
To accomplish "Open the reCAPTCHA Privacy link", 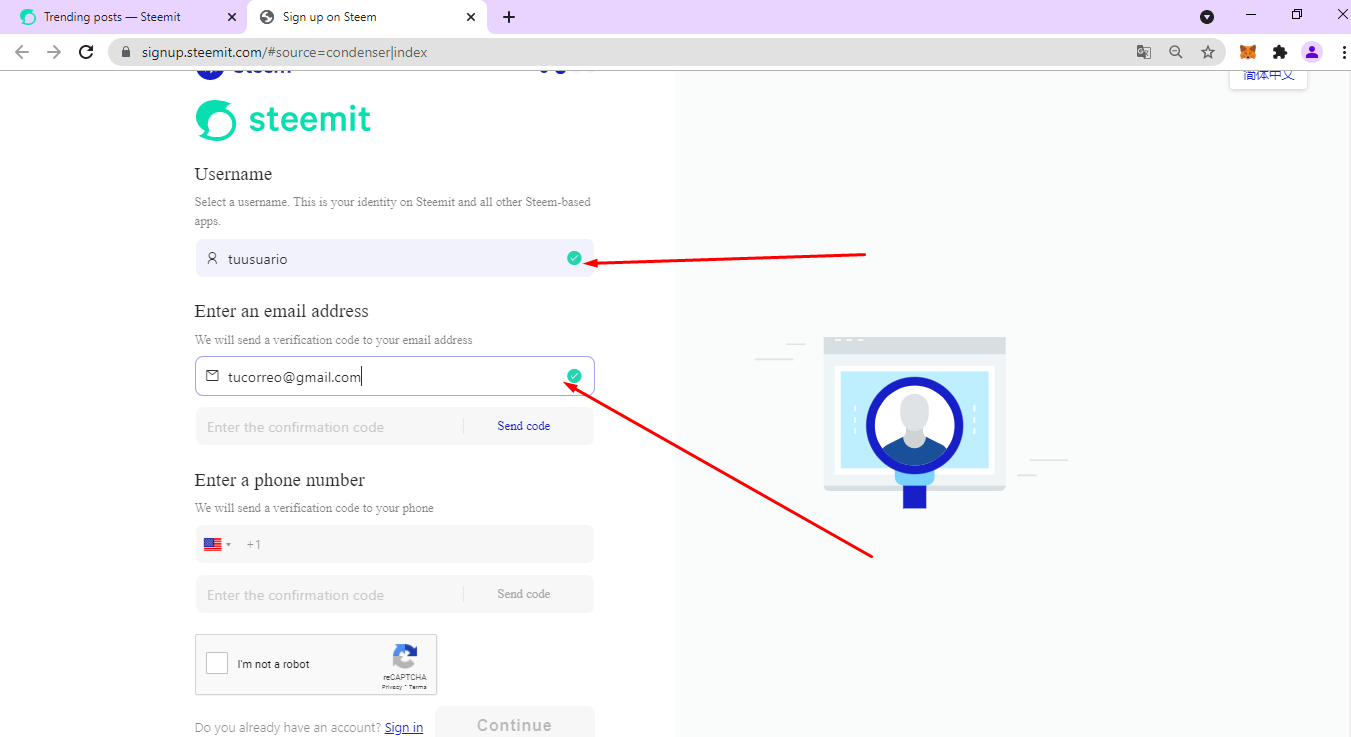I will 391,687.
